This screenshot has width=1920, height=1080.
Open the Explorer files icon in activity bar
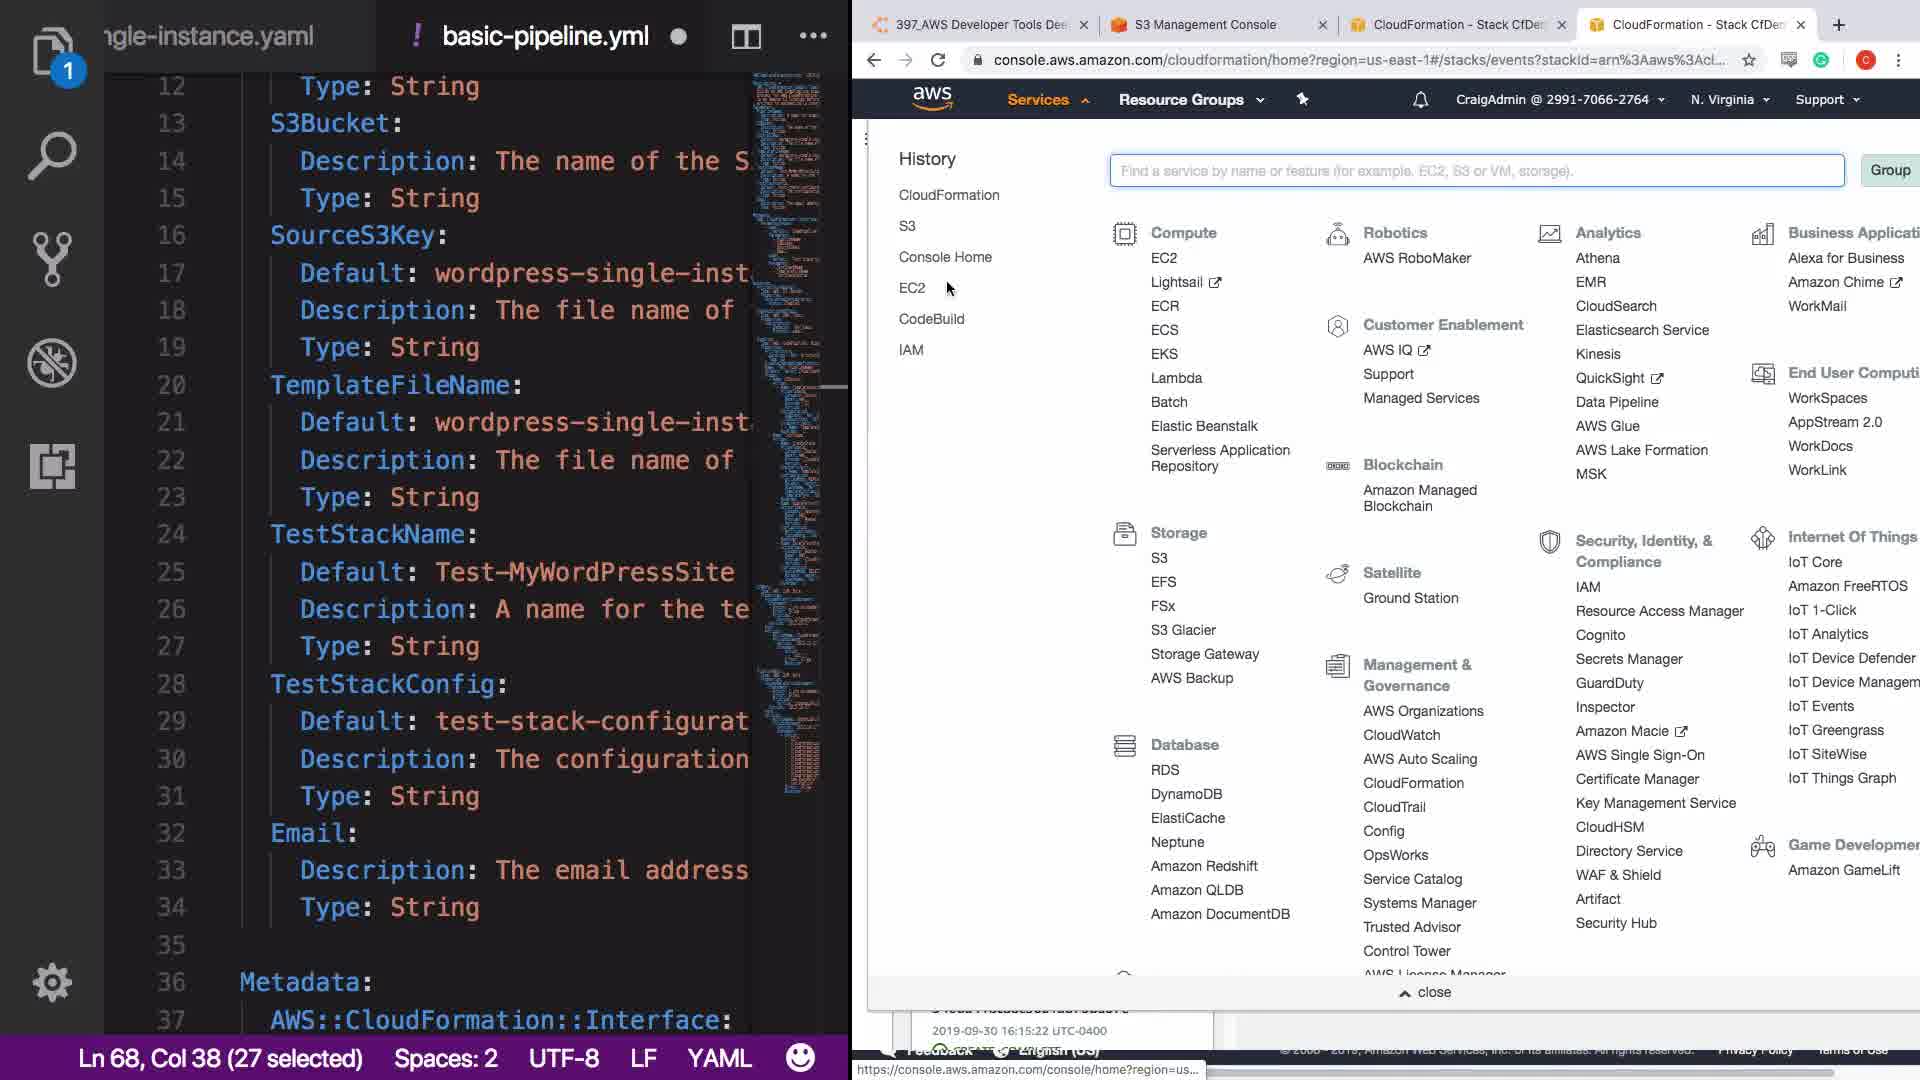click(52, 52)
